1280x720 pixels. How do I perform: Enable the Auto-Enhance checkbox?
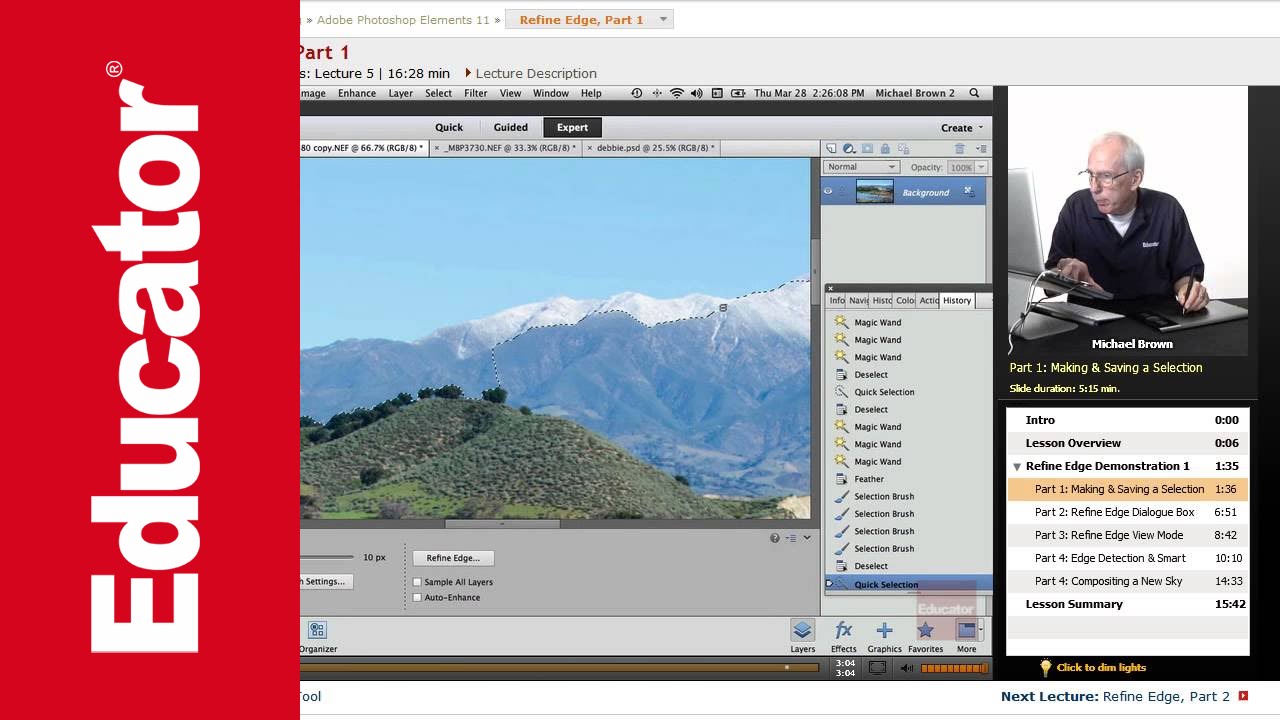point(417,598)
